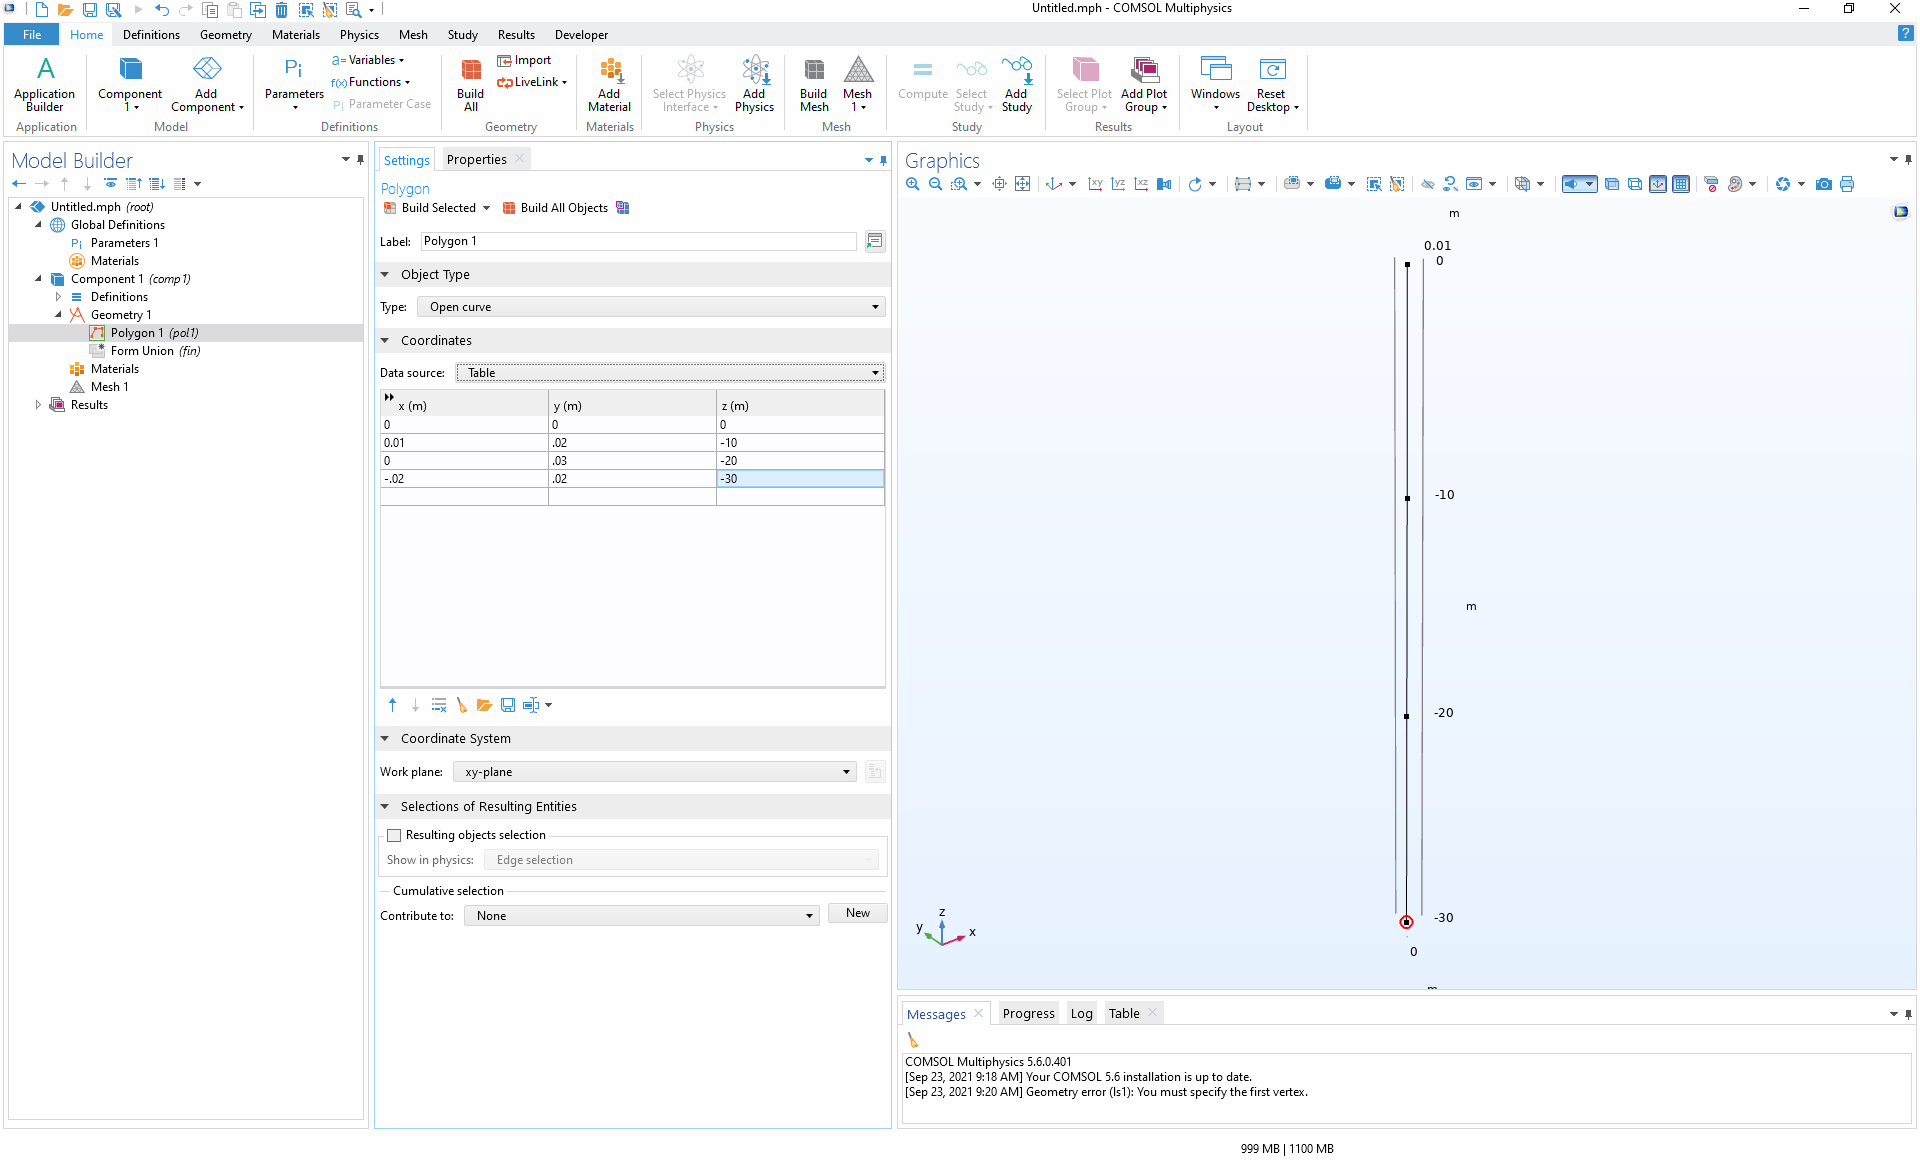This screenshot has width=1920, height=1160.
Task: Toggle the show axis orientation button
Action: [1658, 184]
